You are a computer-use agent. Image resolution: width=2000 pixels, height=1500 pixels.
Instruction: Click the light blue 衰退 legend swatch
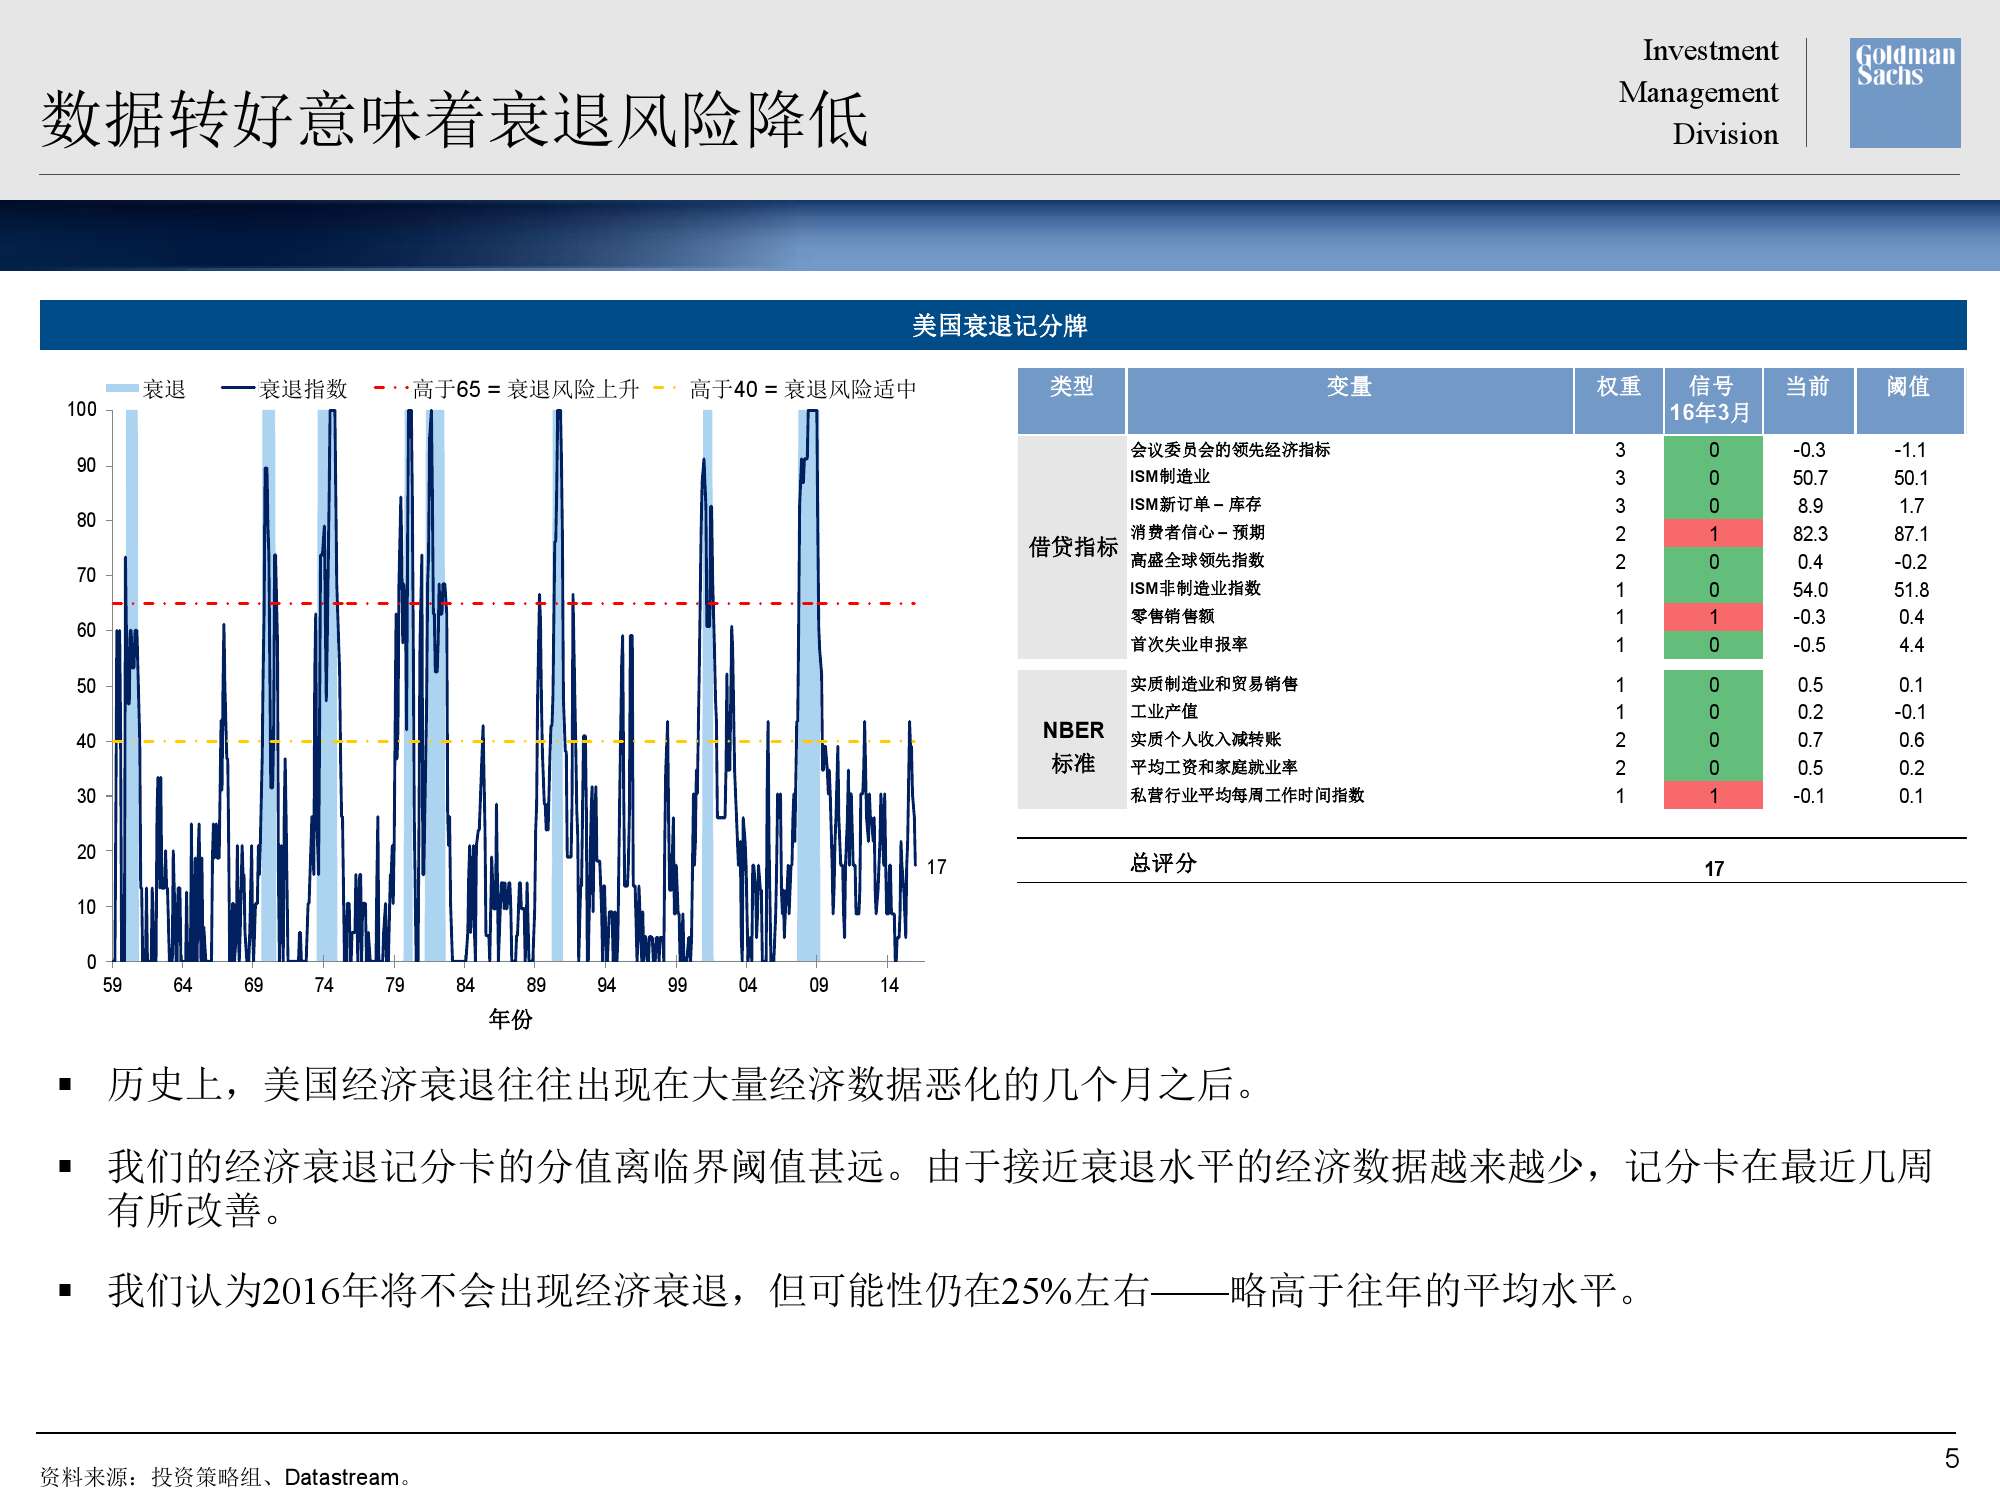tap(122, 389)
